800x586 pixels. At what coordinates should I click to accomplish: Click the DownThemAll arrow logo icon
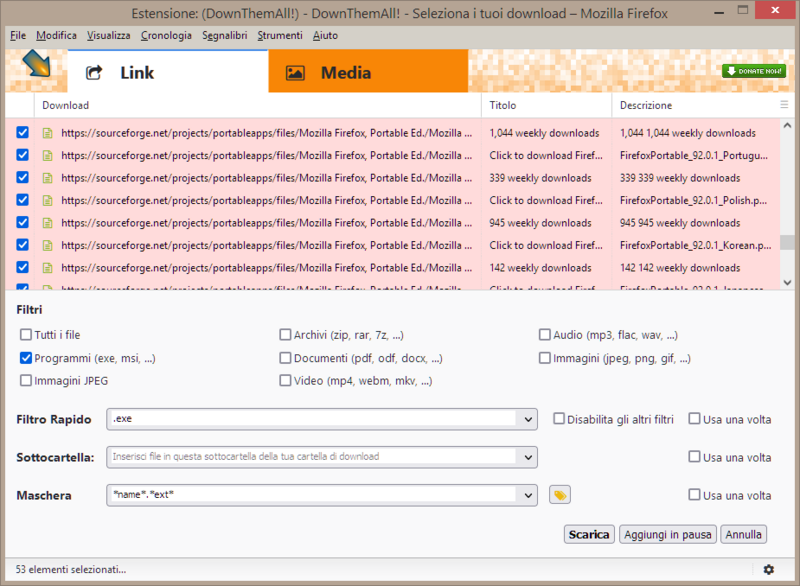(x=37, y=63)
